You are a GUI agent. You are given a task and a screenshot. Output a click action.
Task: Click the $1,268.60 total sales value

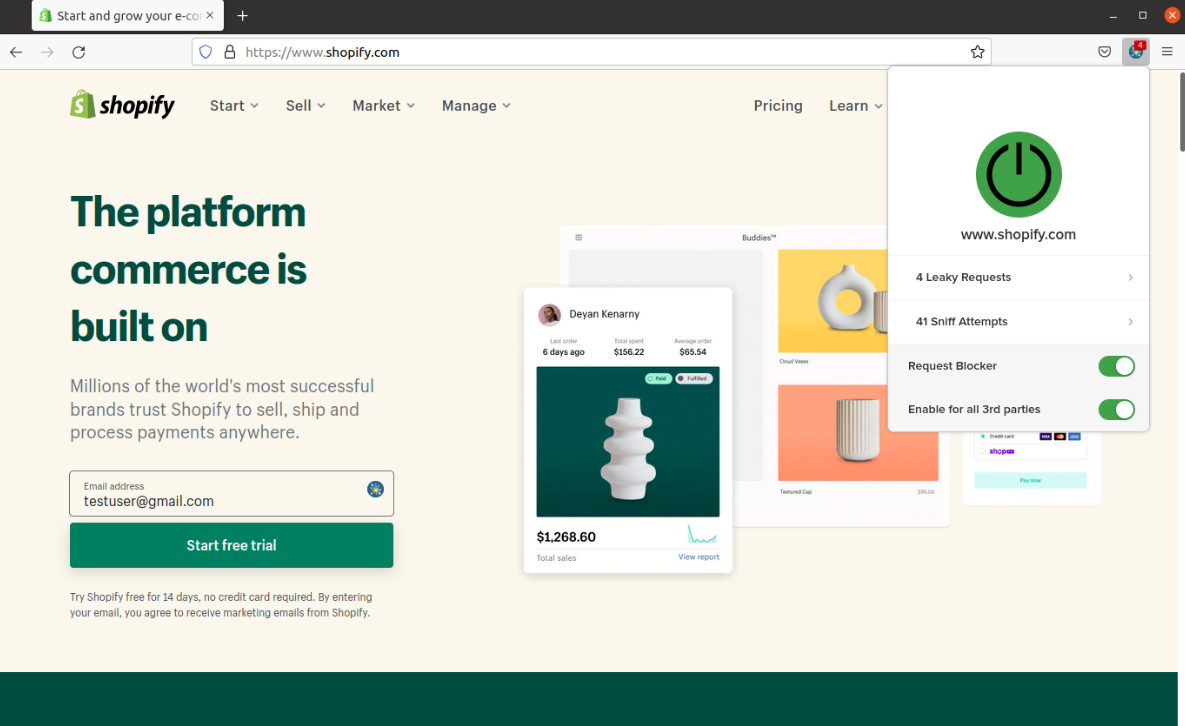[x=566, y=537]
